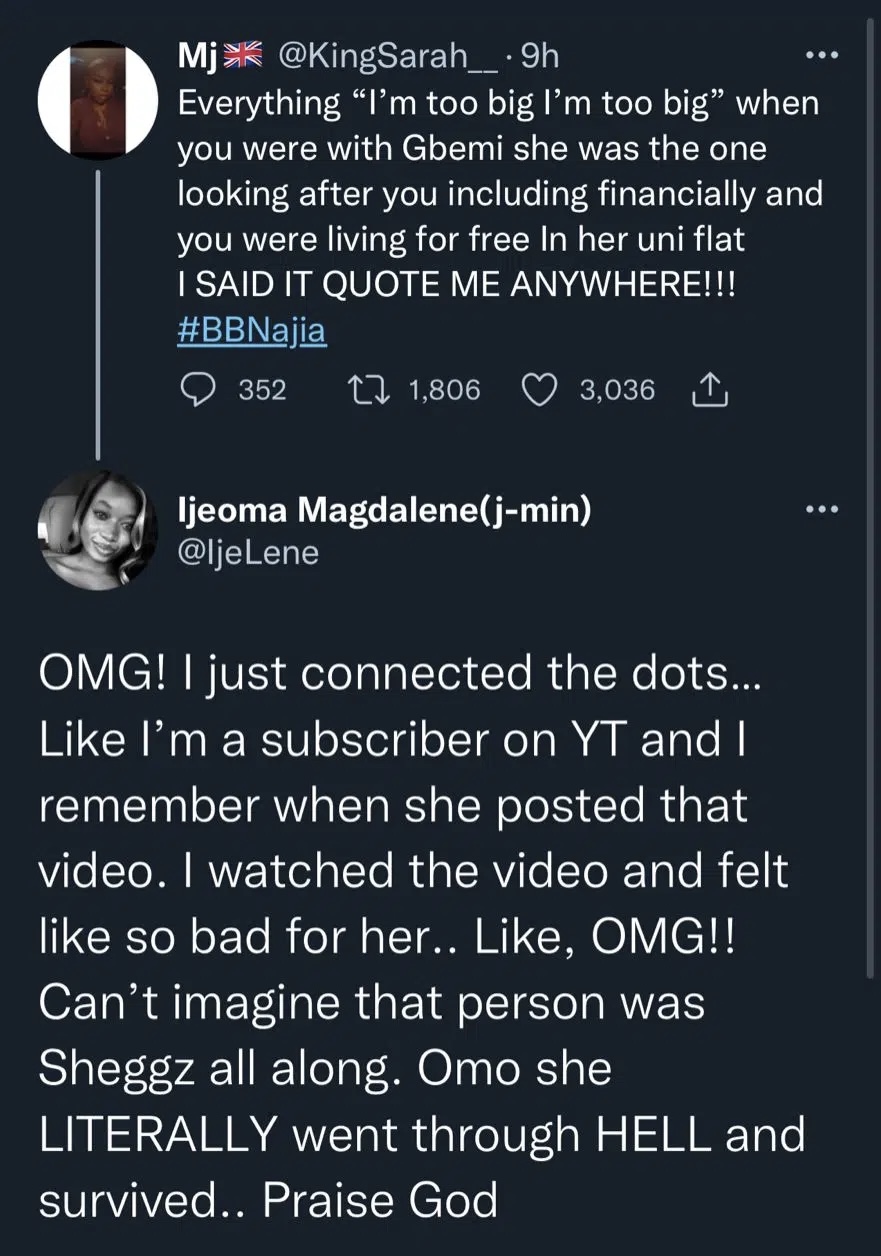Screen dimensions: 881x1256
Task: Tap the share icon on Mj's tweet
Action: [x=710, y=390]
